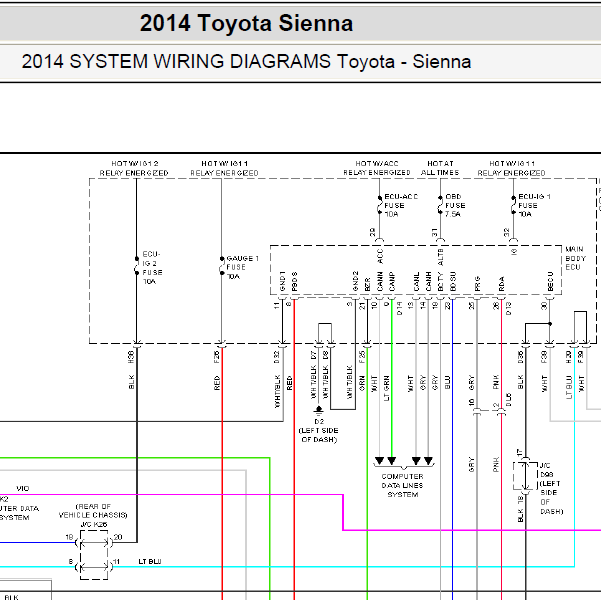The image size is (601, 600).
Task: Click the 'COMPUTER DATA LINES SYSTEM' reference label
Action: click(402, 485)
